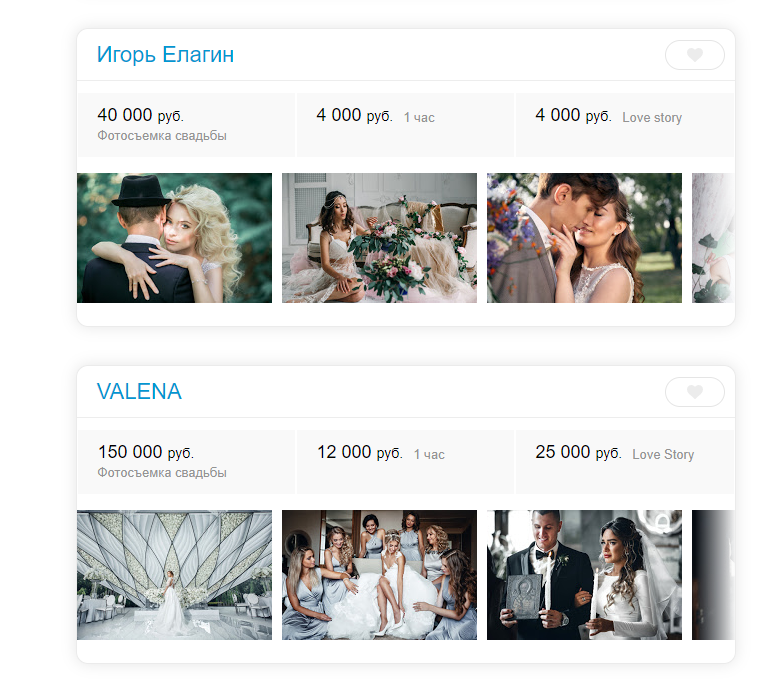This screenshot has height=684, width=765.
Task: Click 'Фотосъемка свадьбы' label under 150 000 руб.
Action: pyautogui.click(x=162, y=473)
